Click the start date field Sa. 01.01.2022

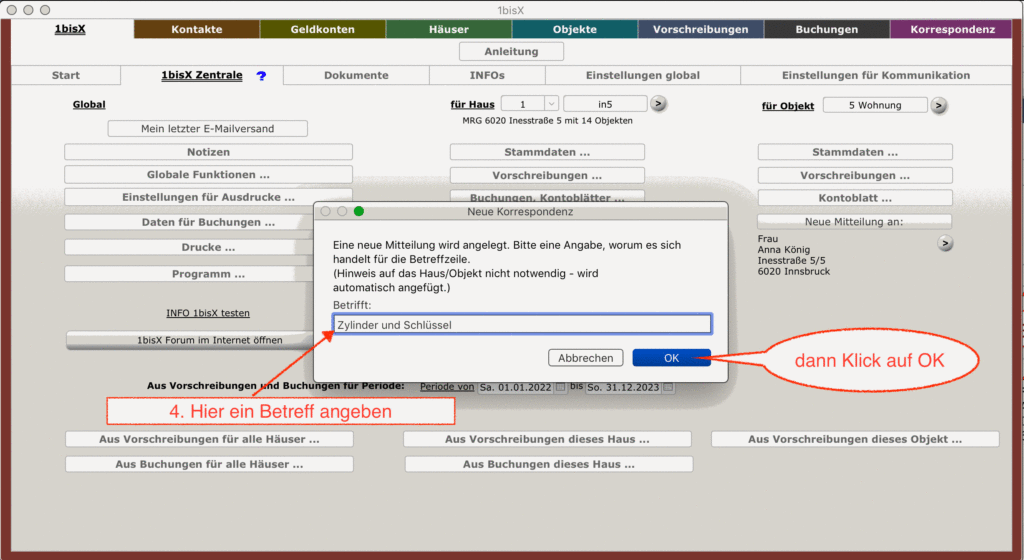click(516, 387)
